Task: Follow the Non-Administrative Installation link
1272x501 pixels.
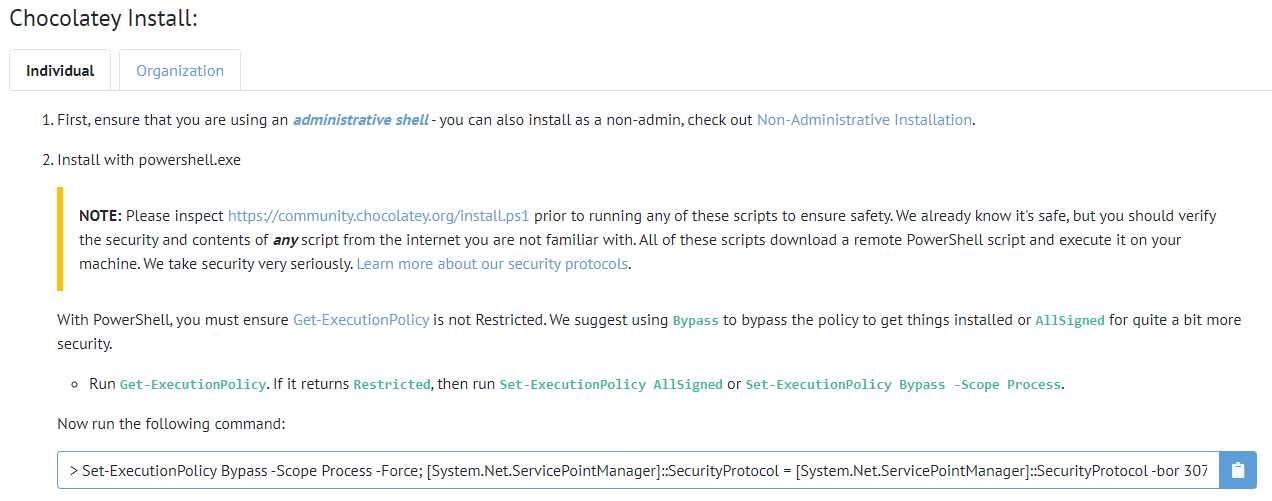Action: 864,120
